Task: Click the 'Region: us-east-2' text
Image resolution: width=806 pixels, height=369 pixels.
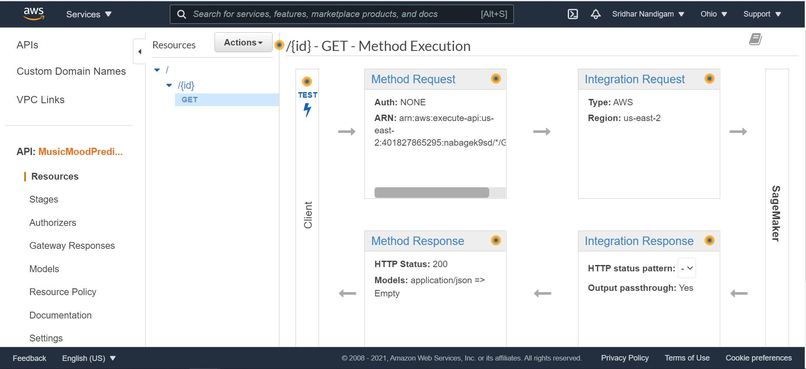Action: [624, 118]
